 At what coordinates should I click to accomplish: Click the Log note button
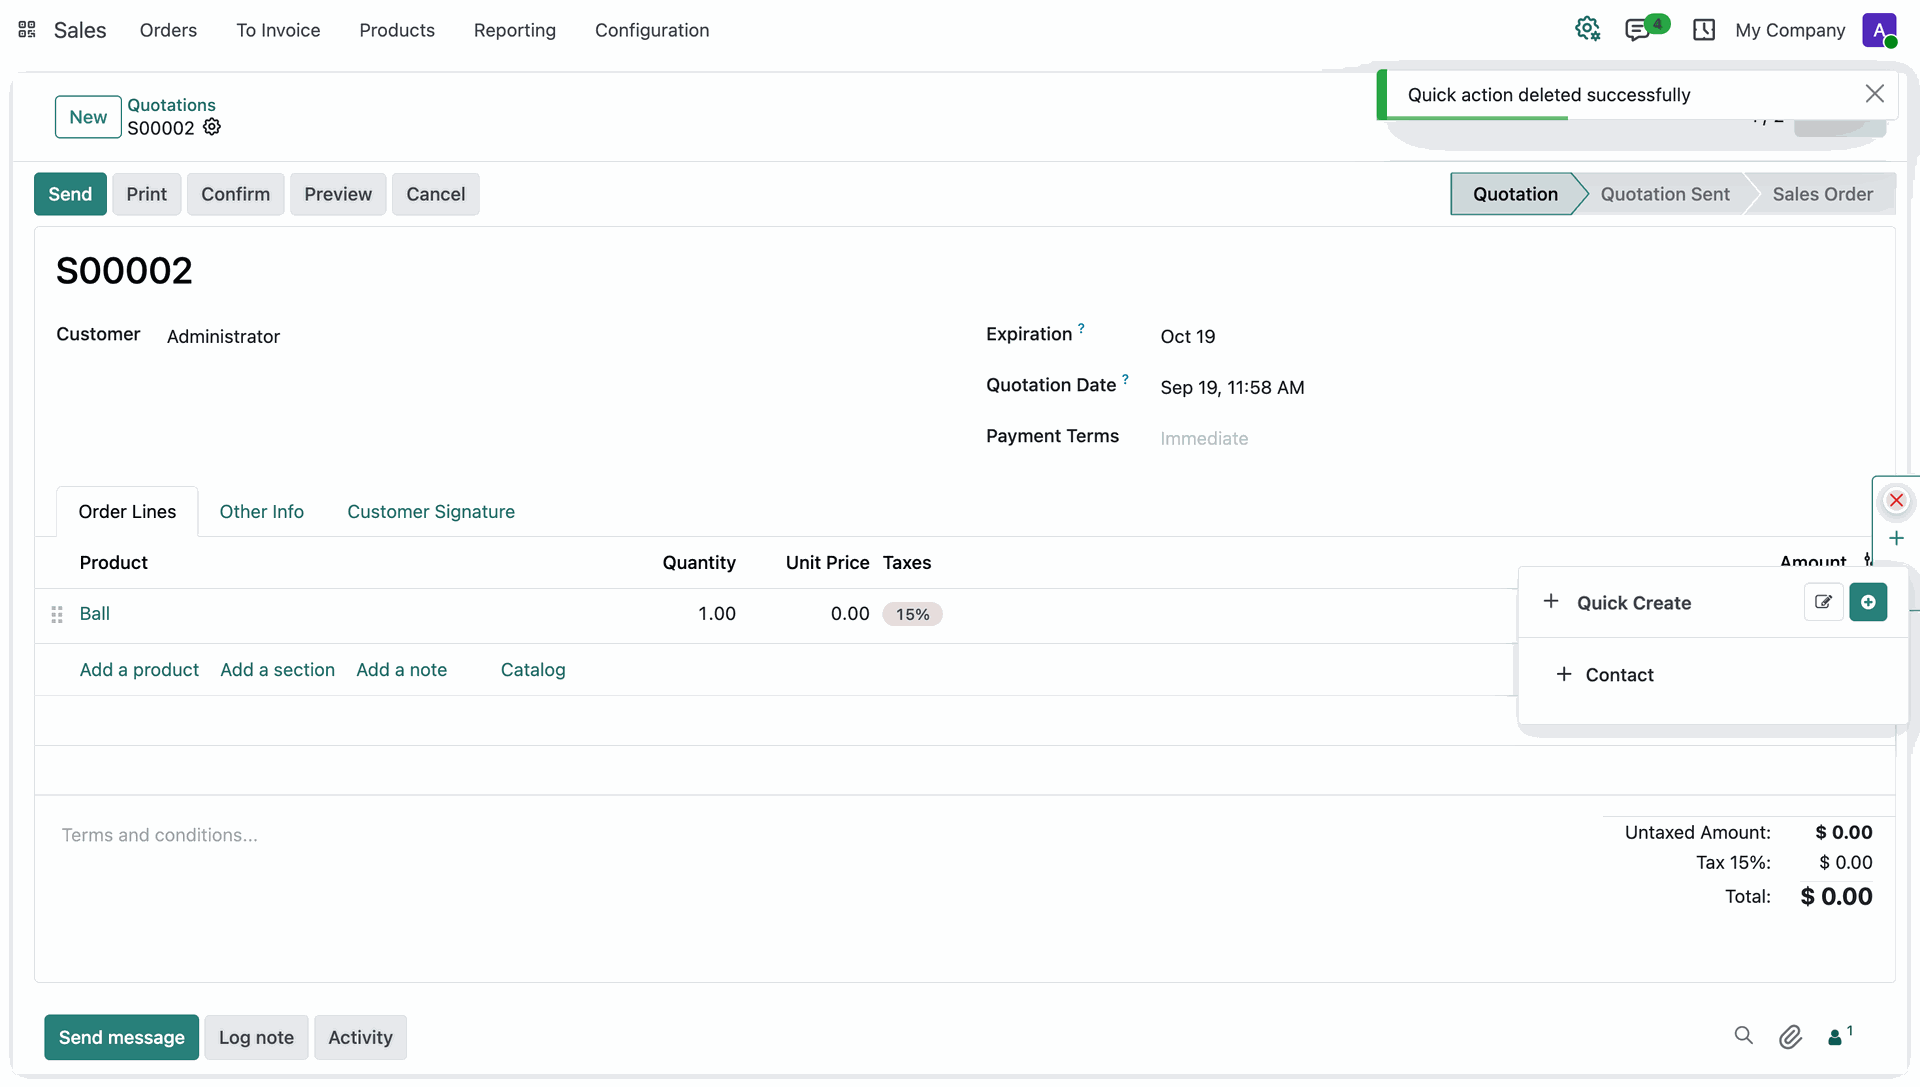tap(256, 1037)
